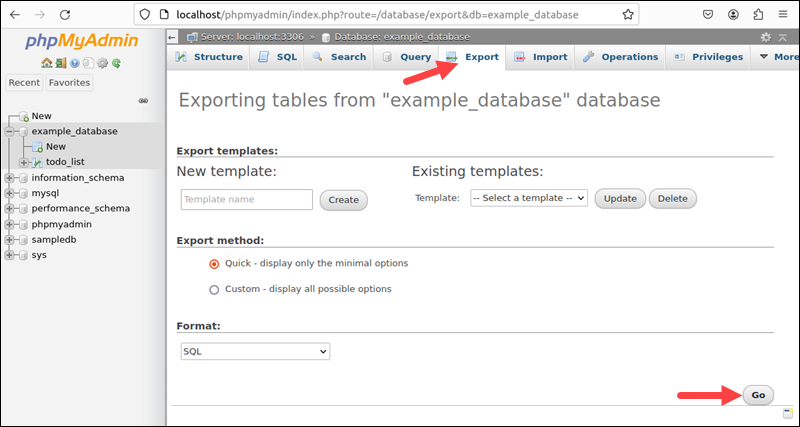
Task: Click the Template name input field
Action: 247,200
